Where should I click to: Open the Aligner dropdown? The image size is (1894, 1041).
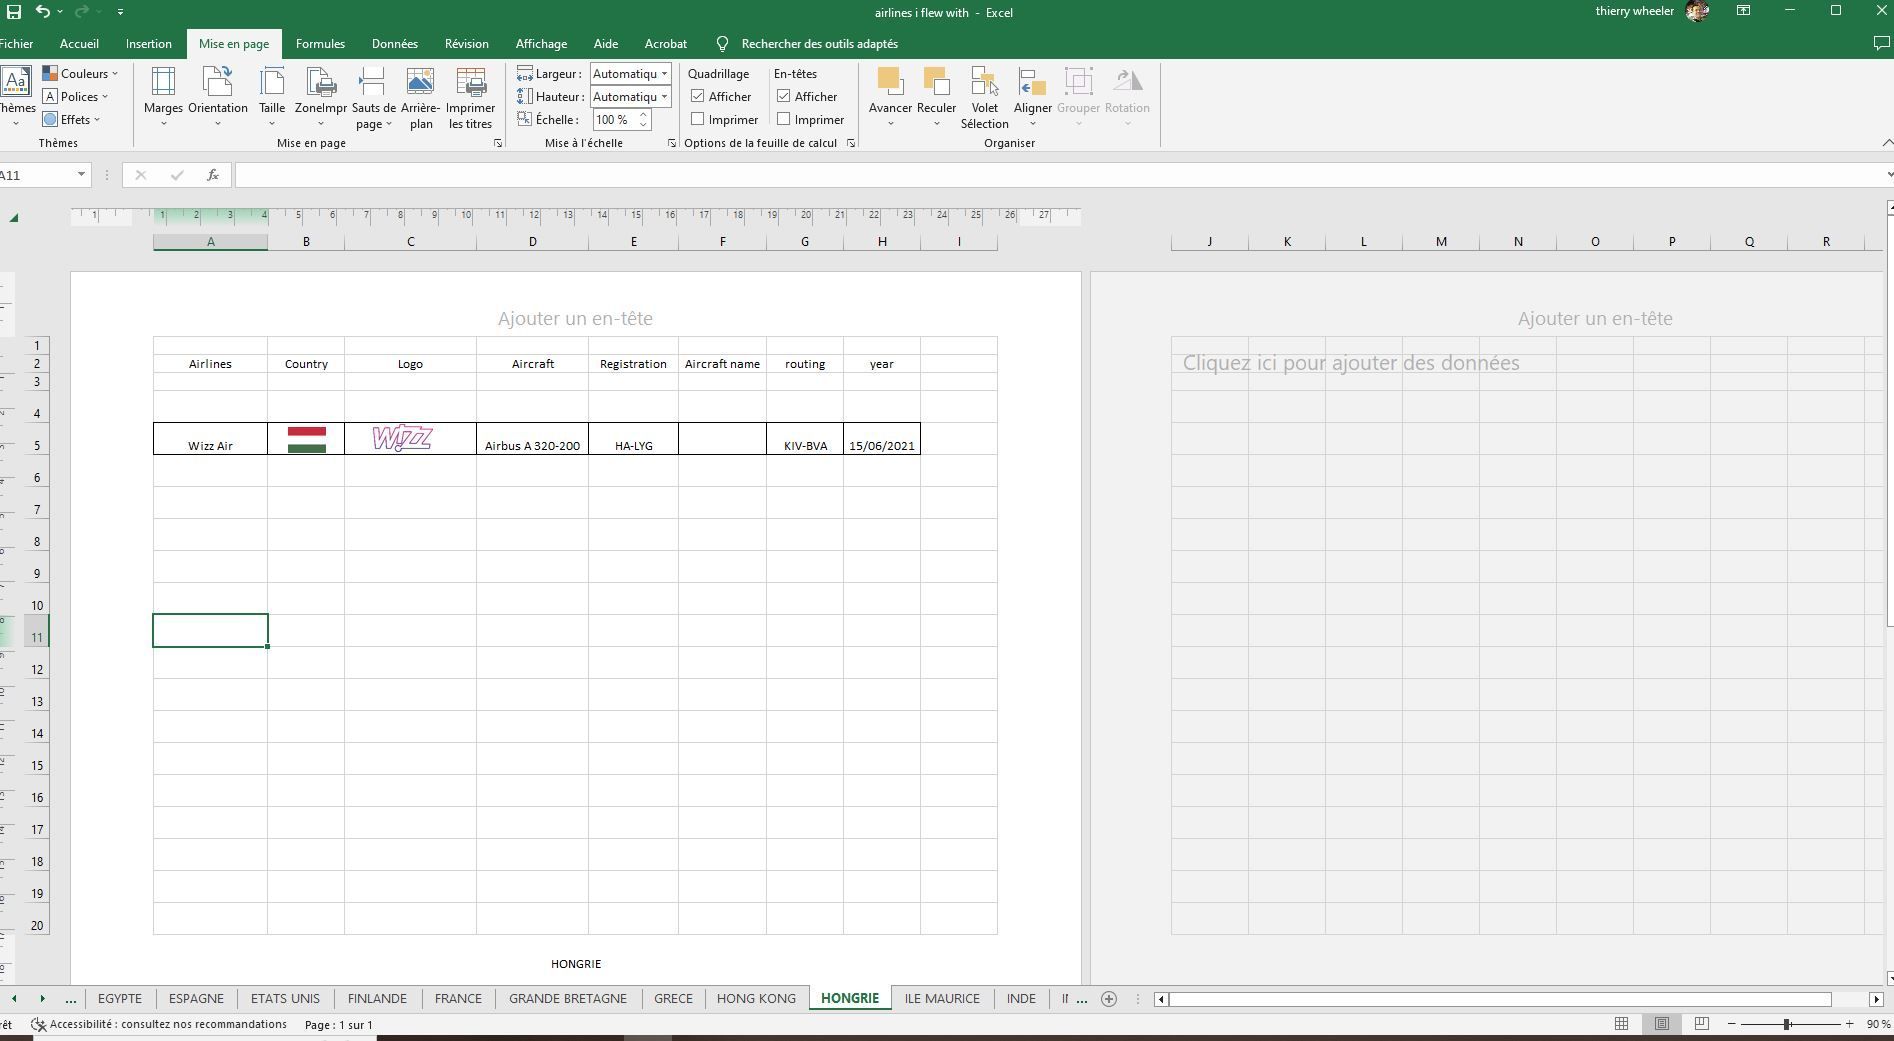tap(1033, 124)
